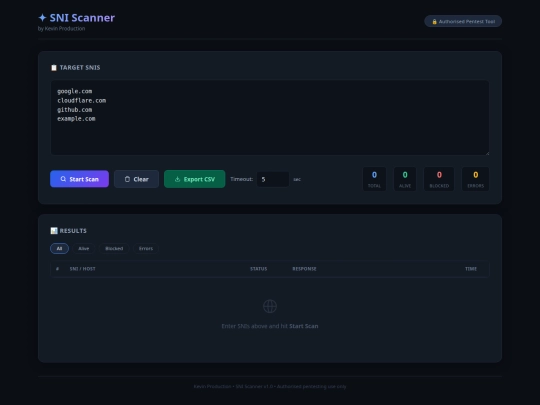This screenshot has height=405, width=540.
Task: Click the sparkle logo icon next to SNI Scanner
Action: pyautogui.click(x=42, y=18)
